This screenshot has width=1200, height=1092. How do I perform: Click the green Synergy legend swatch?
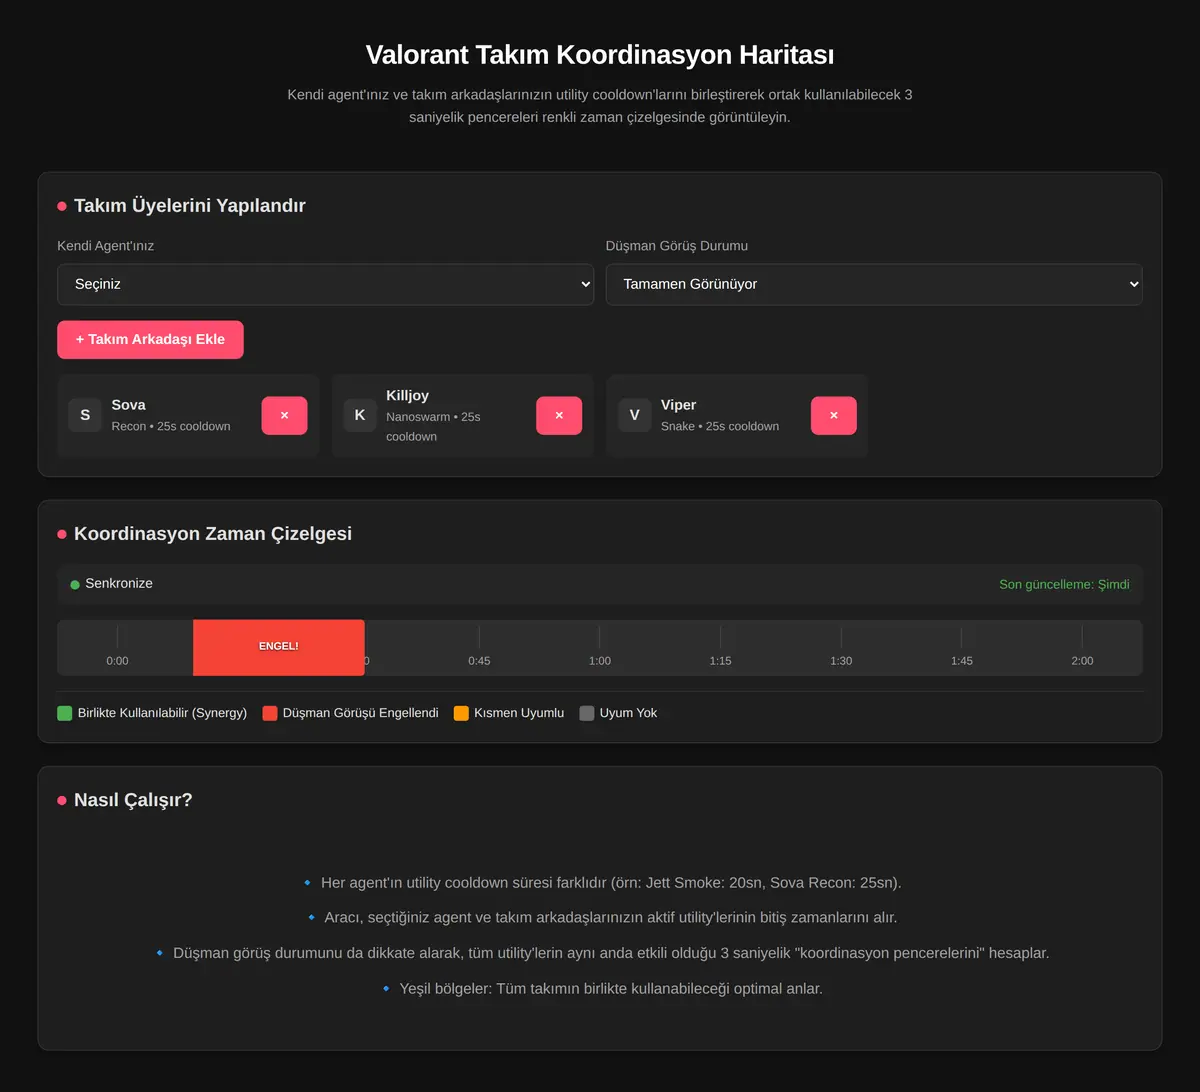(x=65, y=713)
